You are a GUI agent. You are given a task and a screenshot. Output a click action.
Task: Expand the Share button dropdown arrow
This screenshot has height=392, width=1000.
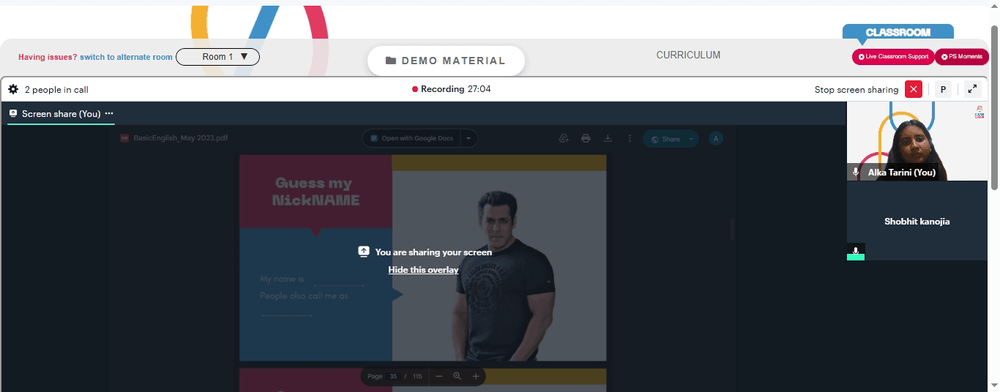(x=691, y=138)
